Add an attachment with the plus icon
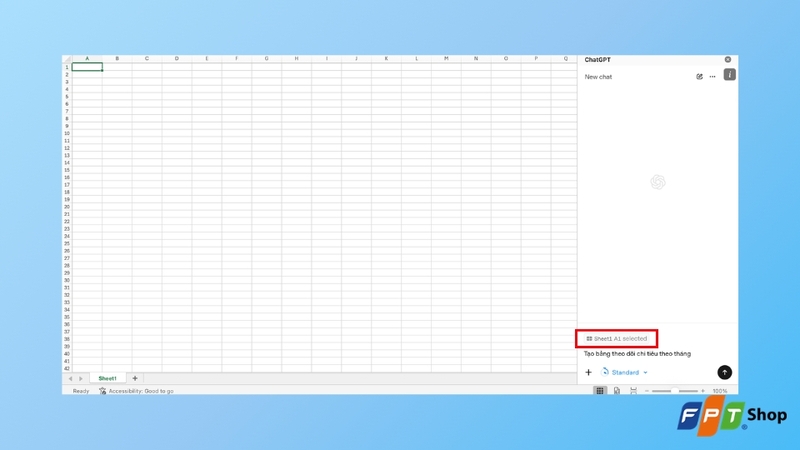Image resolution: width=800 pixels, height=450 pixels. point(588,372)
